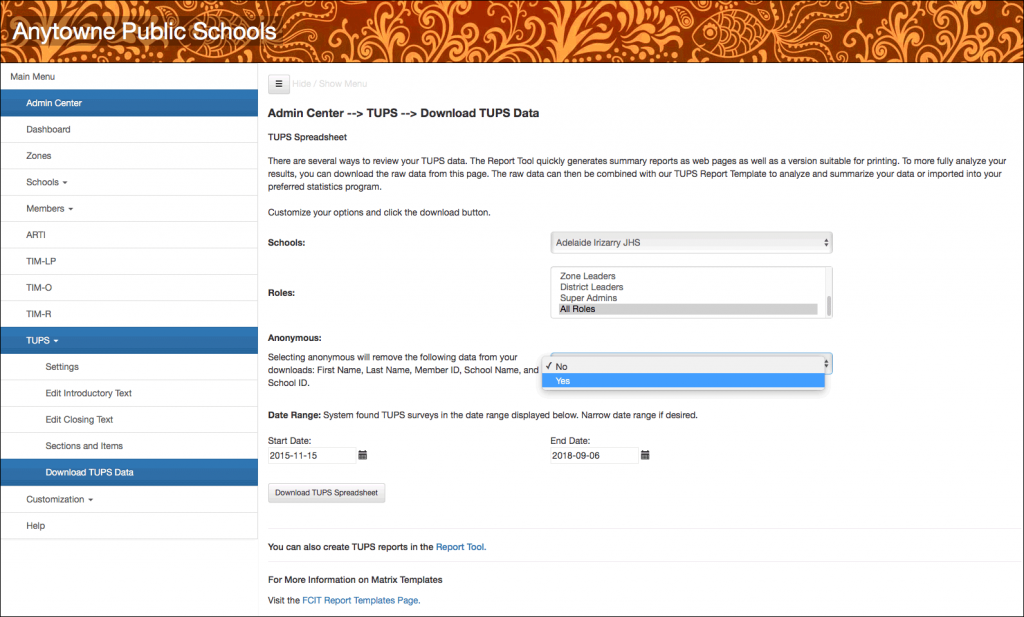Image resolution: width=1024 pixels, height=617 pixels.
Task: Expand the Schools sidebar submenu
Action: tap(46, 183)
